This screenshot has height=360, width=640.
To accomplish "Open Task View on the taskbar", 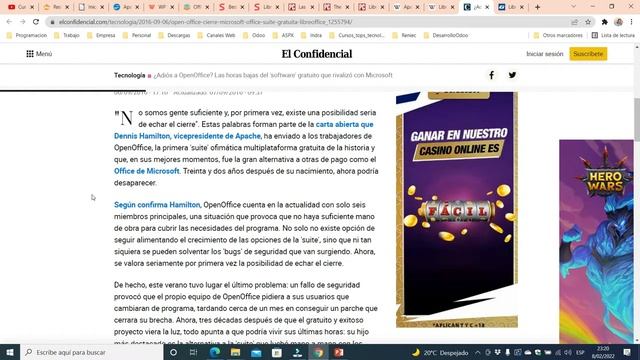I will pyautogui.click(x=193, y=352).
